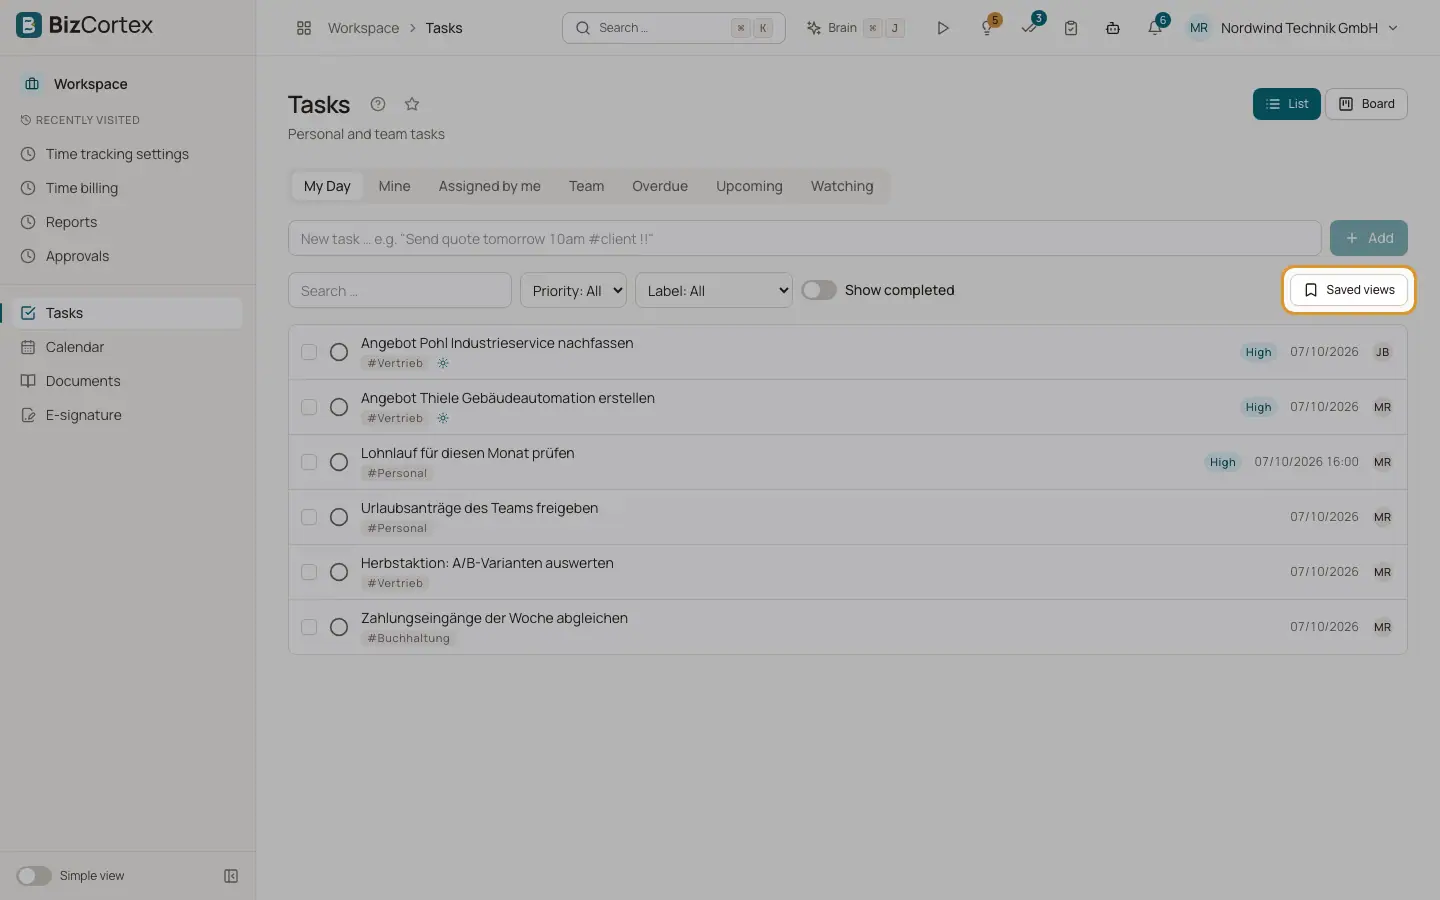Mark Zahlungseingänge der Woche abgleichen complete via circle
Image resolution: width=1440 pixels, height=900 pixels.
pos(339,627)
